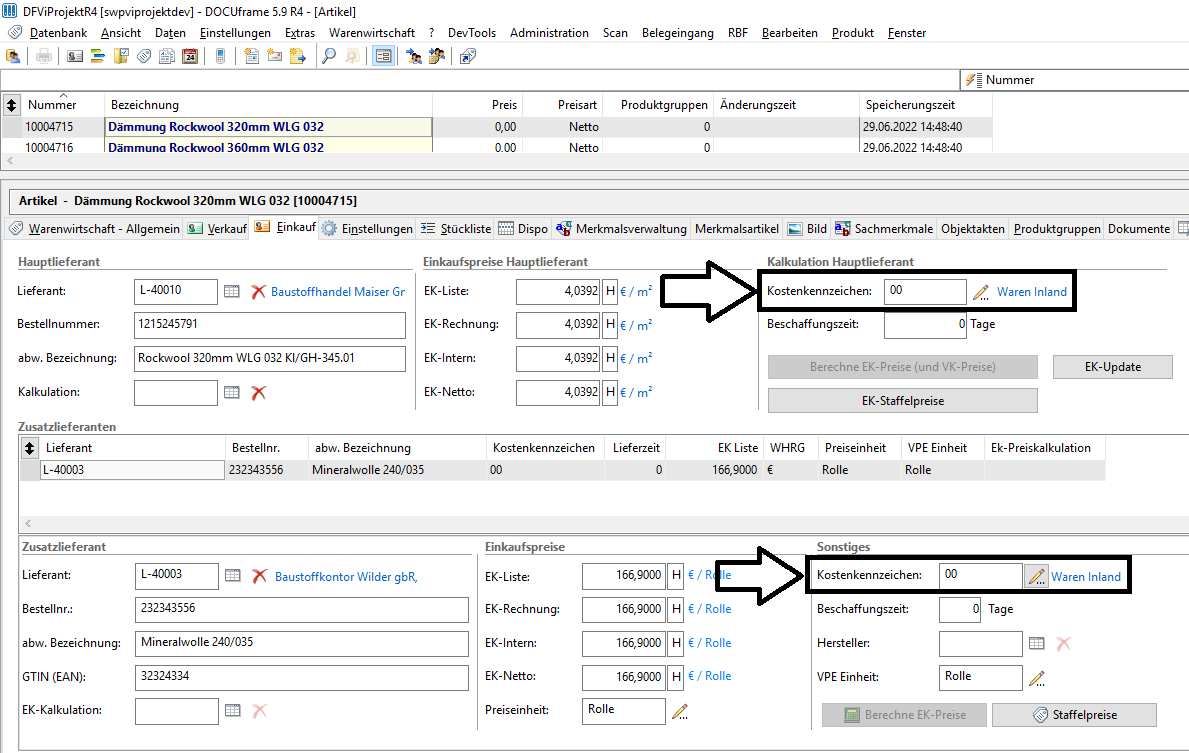Screen dimensions: 1189x753
Task: Click the € / m² unit beside EK-Liste
Action: [636, 291]
